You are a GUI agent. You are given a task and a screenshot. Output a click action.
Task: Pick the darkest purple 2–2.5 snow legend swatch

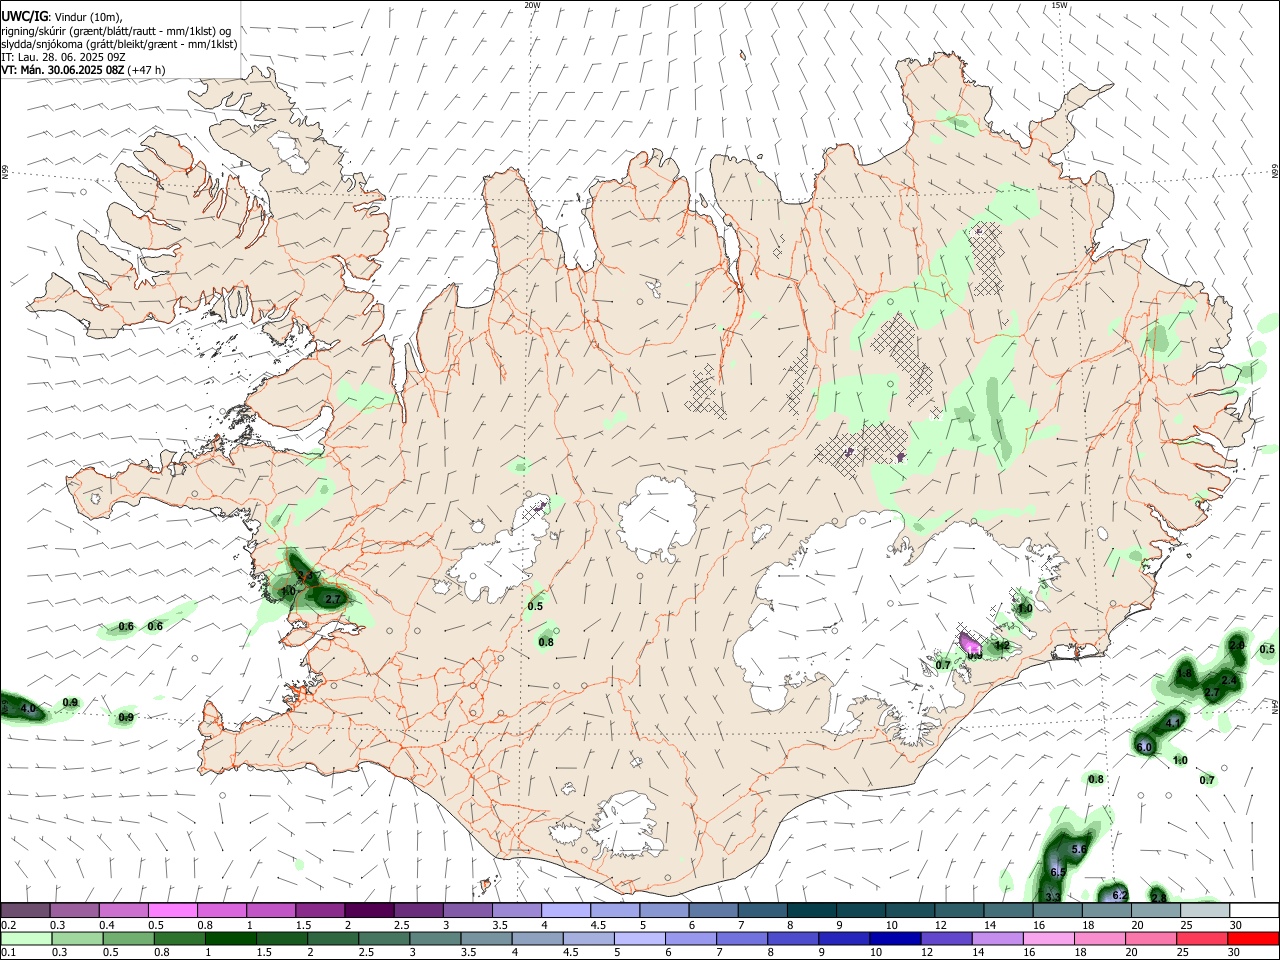pyautogui.click(x=368, y=911)
